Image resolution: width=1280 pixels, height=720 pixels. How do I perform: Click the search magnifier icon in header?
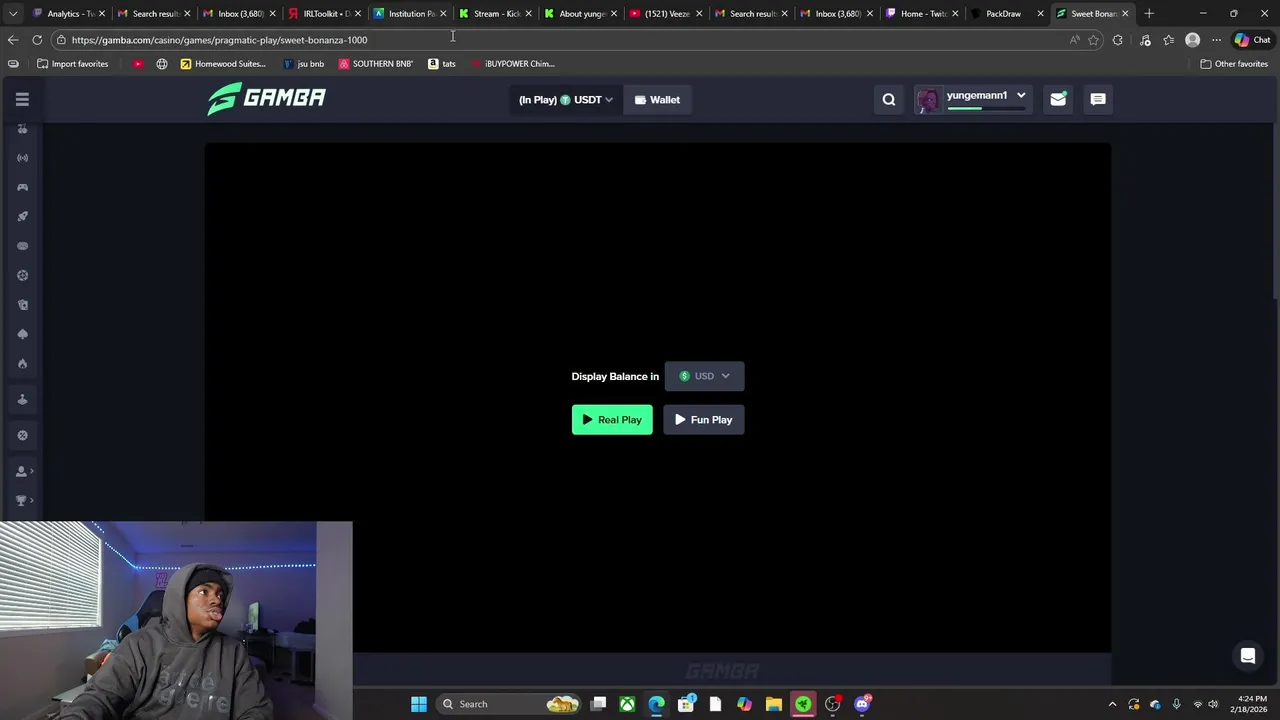[889, 99]
